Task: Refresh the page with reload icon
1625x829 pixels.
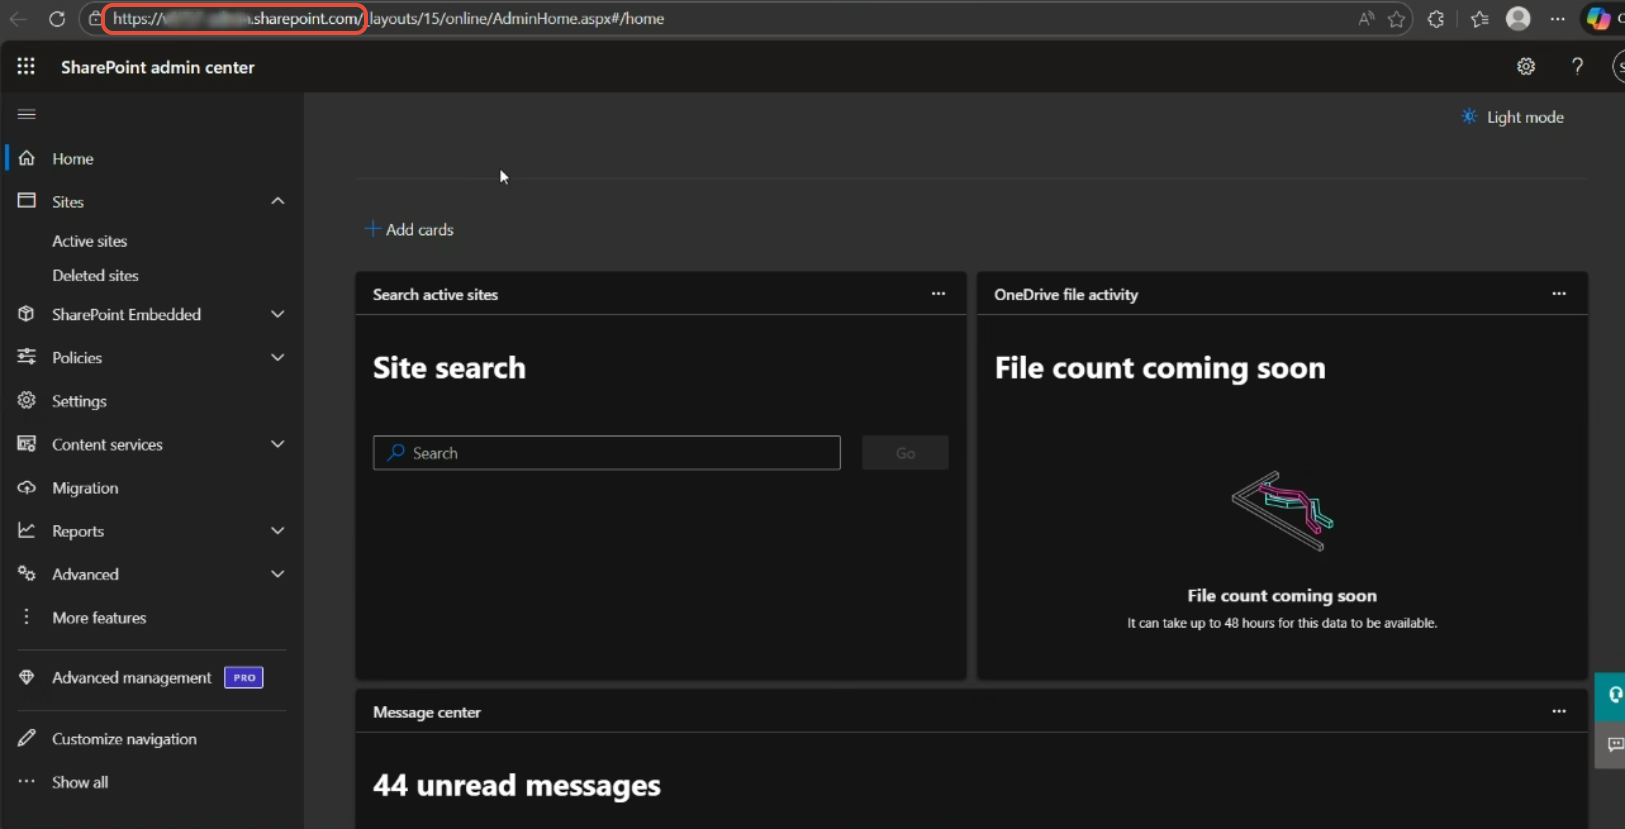Action: (57, 19)
